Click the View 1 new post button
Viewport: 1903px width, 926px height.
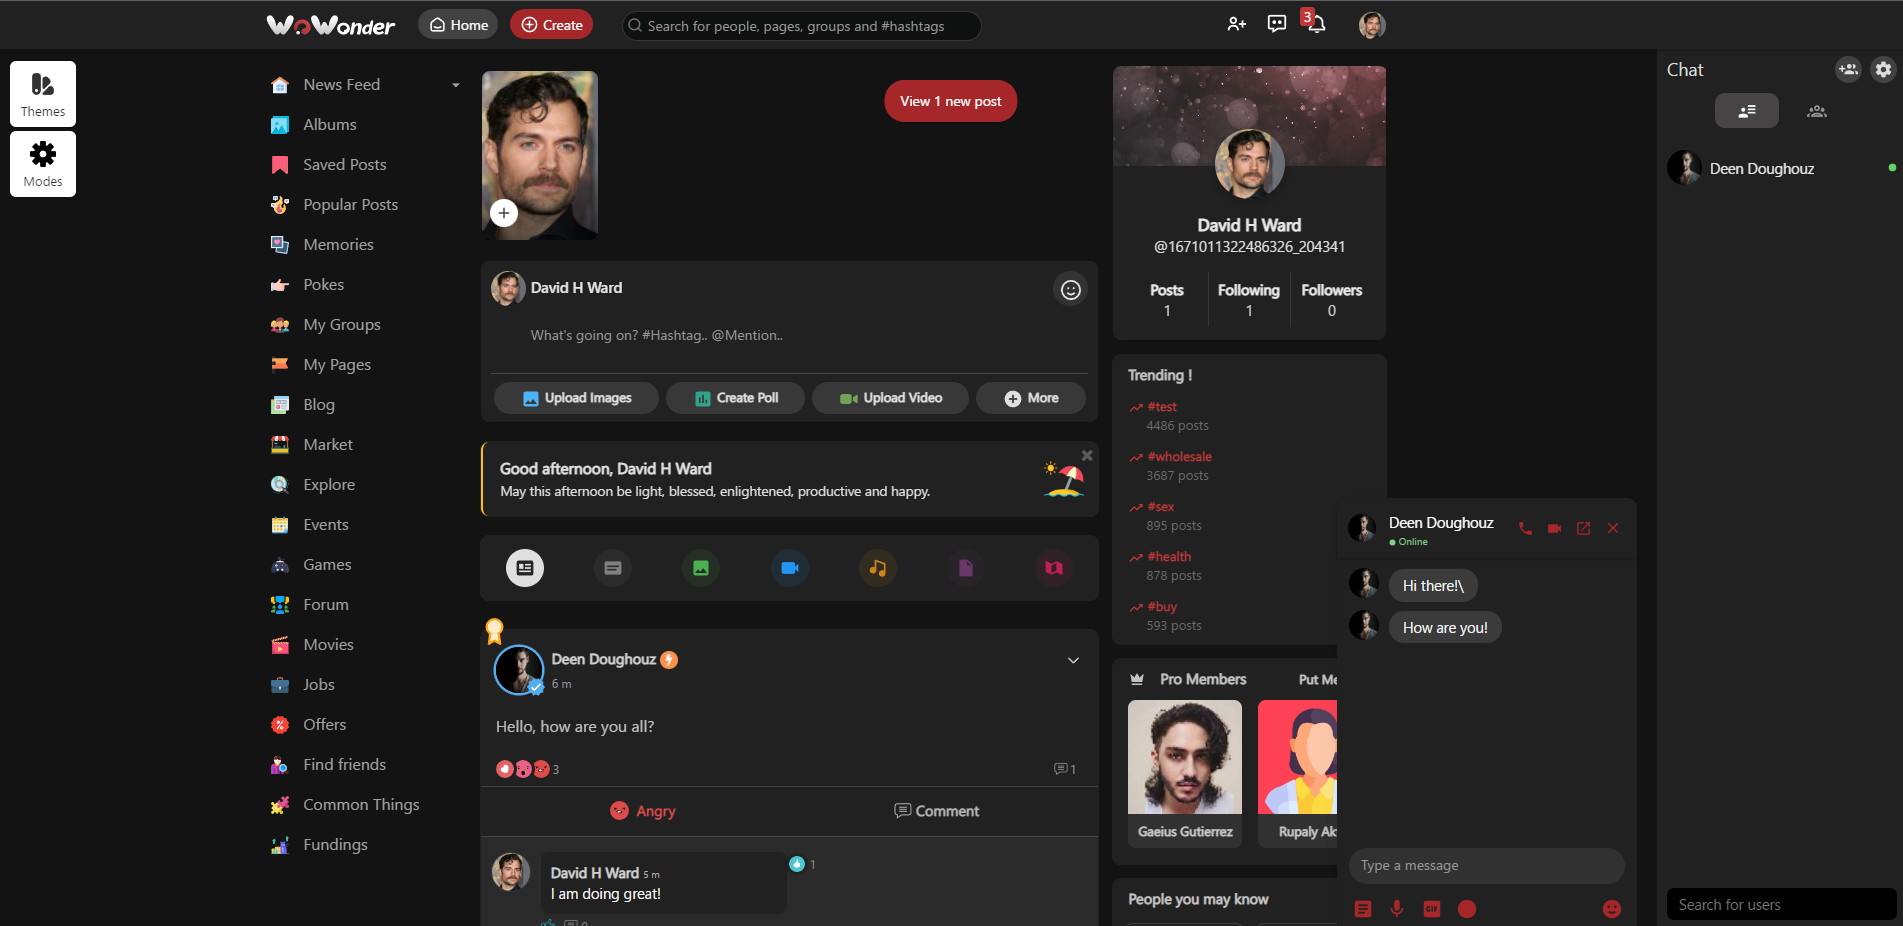coord(950,101)
